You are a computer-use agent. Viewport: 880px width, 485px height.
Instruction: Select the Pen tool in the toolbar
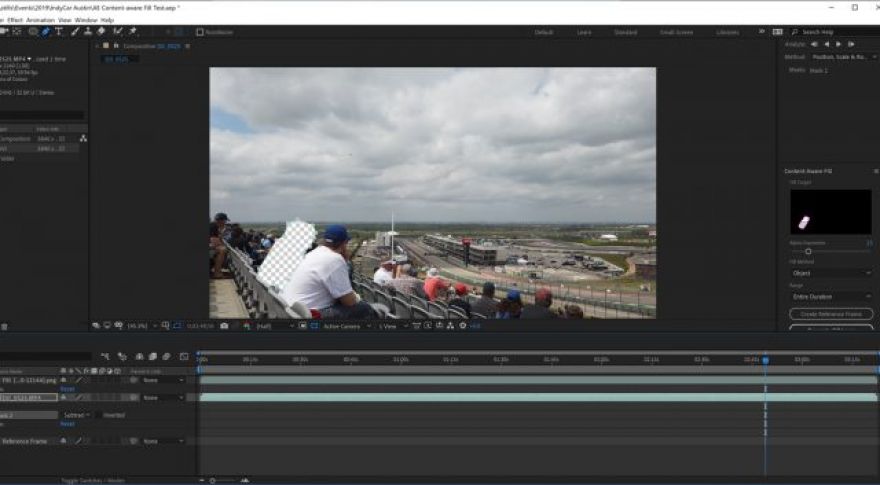tap(46, 32)
